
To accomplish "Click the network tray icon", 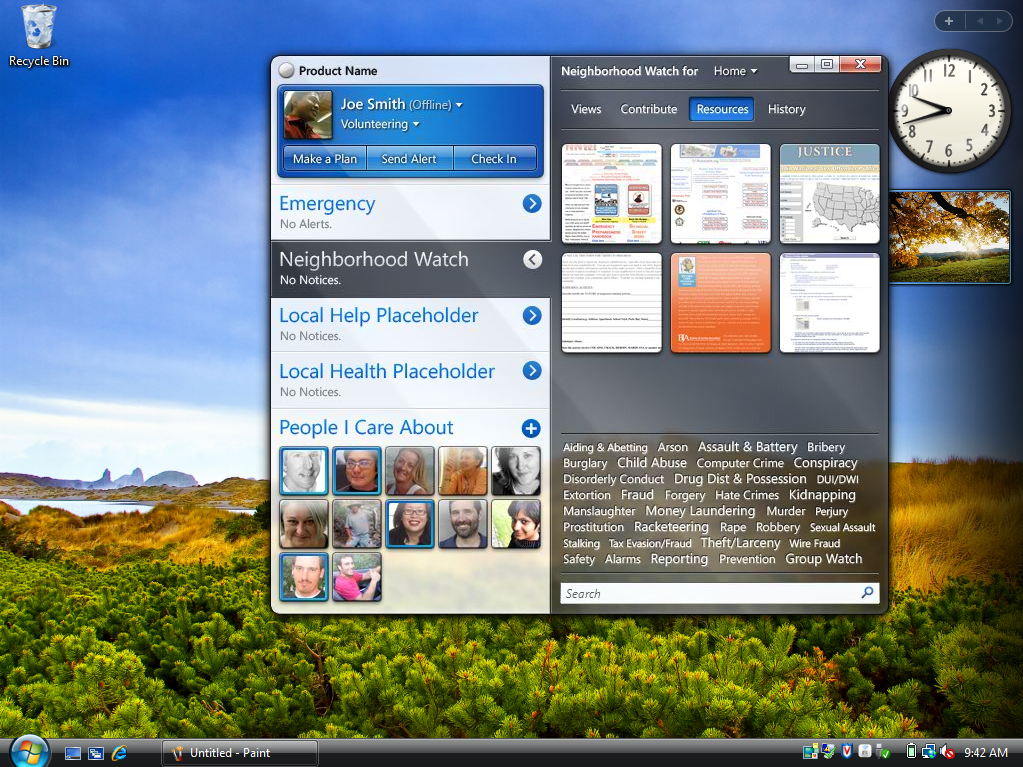I will (x=928, y=752).
